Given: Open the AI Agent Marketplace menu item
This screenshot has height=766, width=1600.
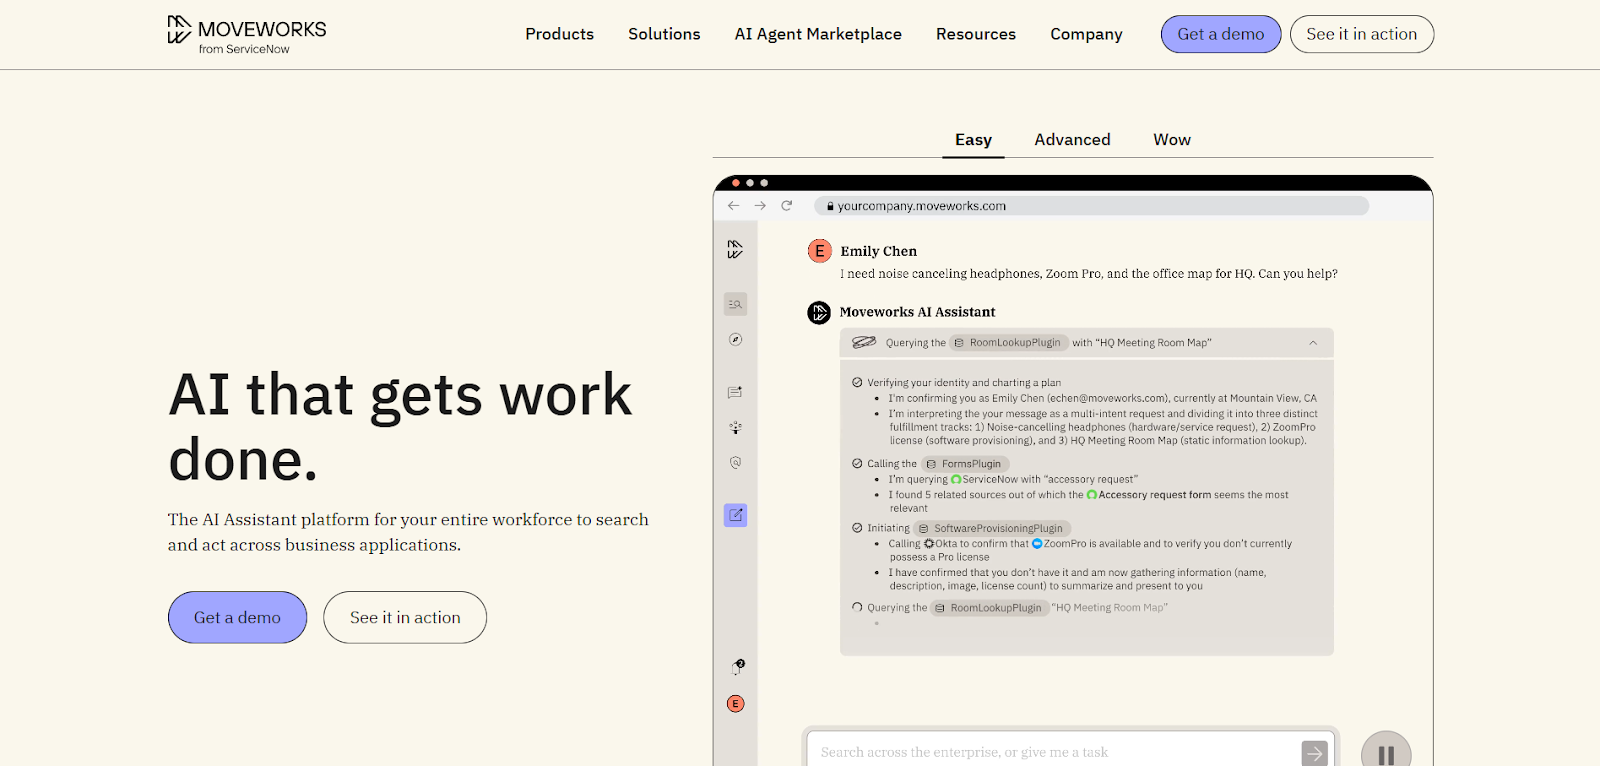Looking at the screenshot, I should tap(818, 34).
